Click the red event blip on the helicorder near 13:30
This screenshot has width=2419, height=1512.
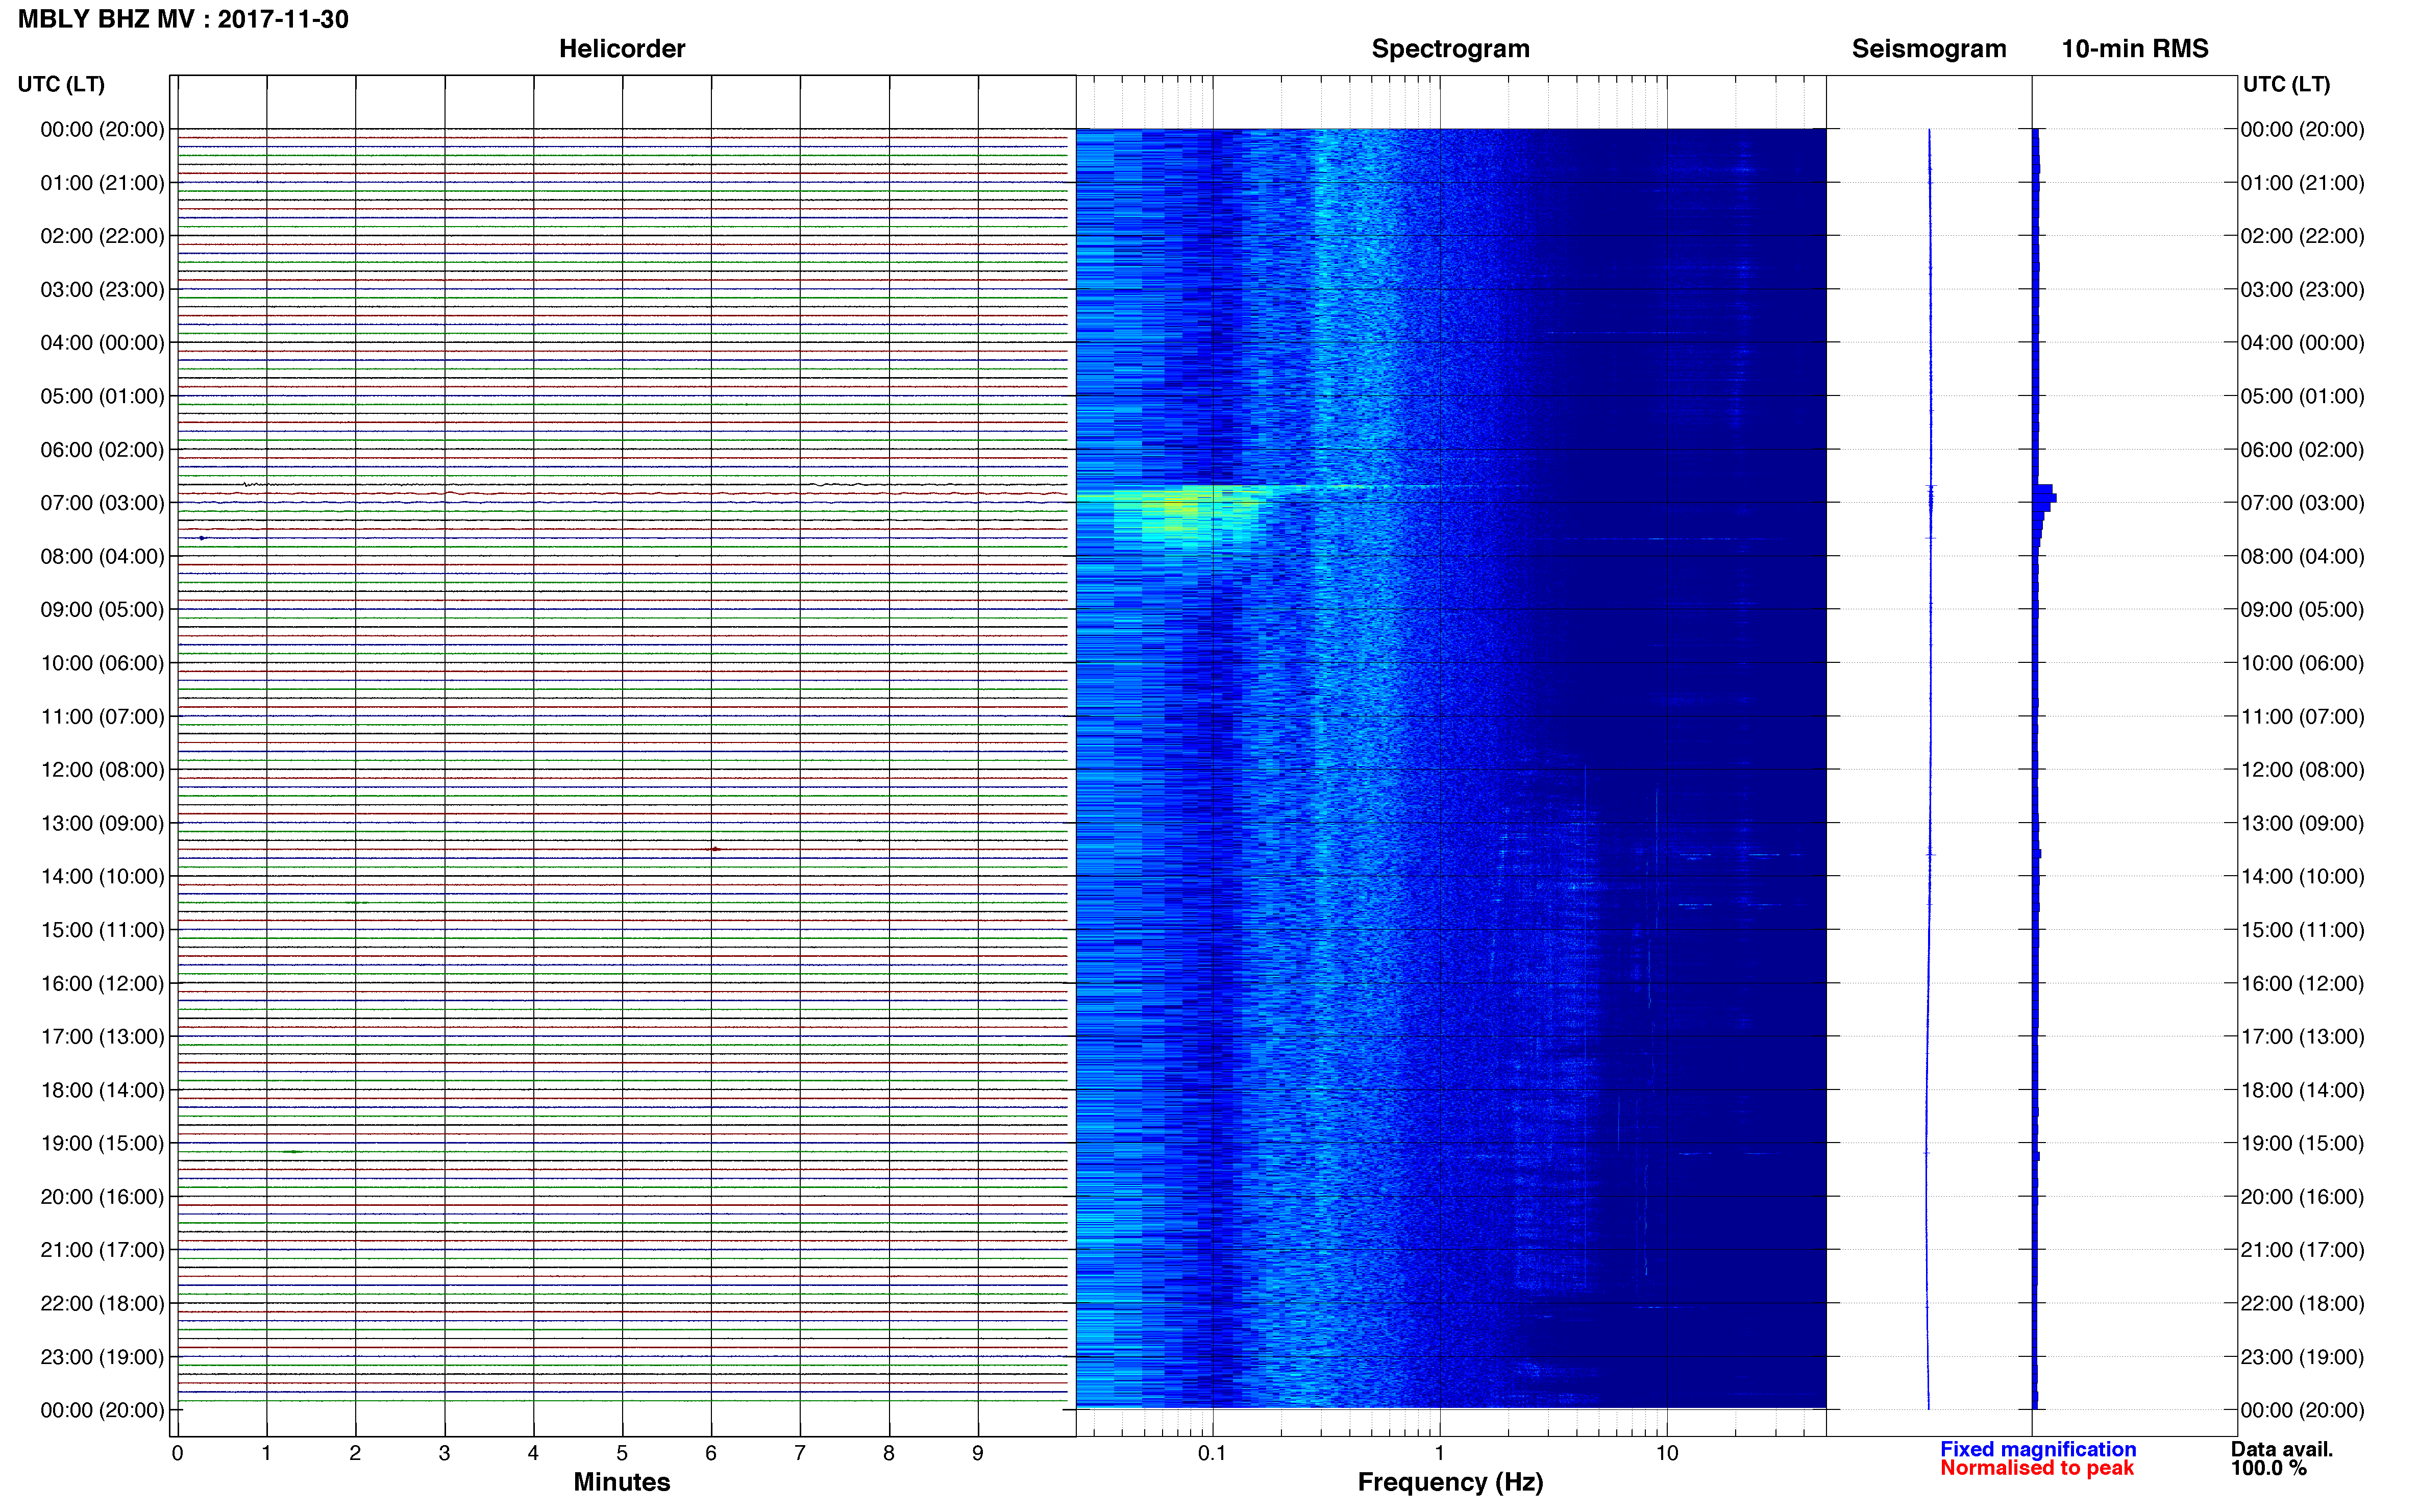click(x=715, y=849)
